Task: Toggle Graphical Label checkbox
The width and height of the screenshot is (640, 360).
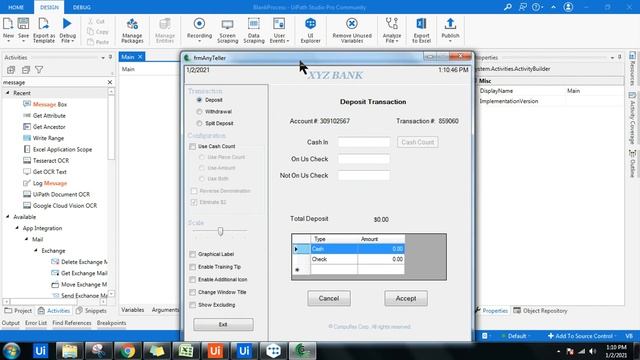Action: pos(193,254)
